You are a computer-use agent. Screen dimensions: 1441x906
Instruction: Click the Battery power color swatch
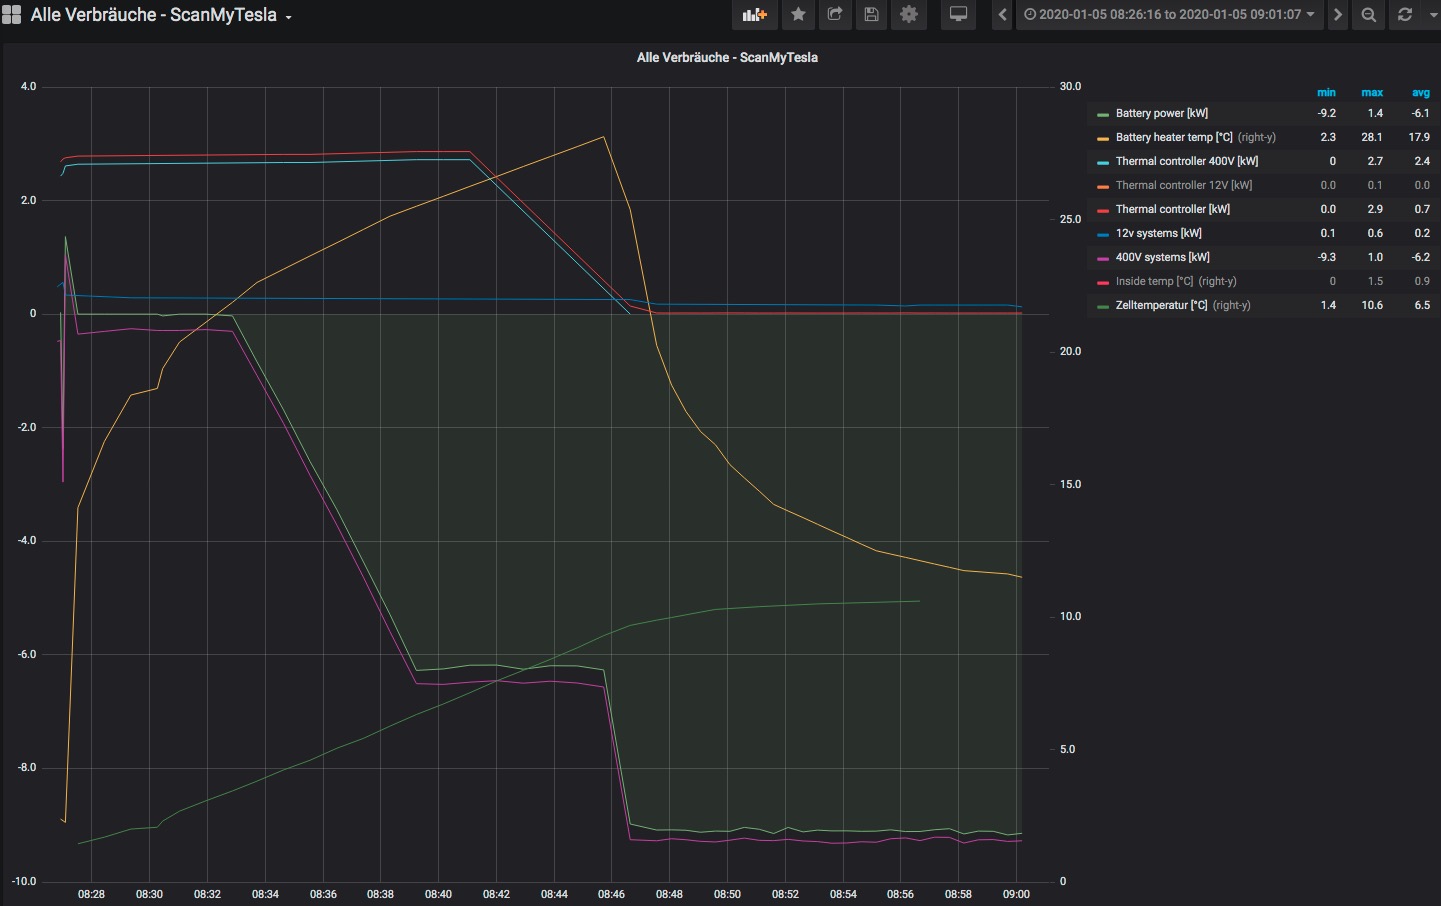pos(1103,115)
